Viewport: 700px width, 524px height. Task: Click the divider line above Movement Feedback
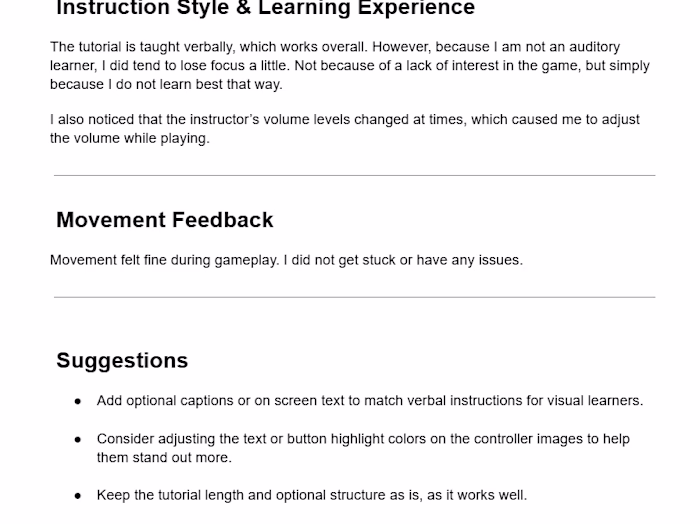(354, 176)
